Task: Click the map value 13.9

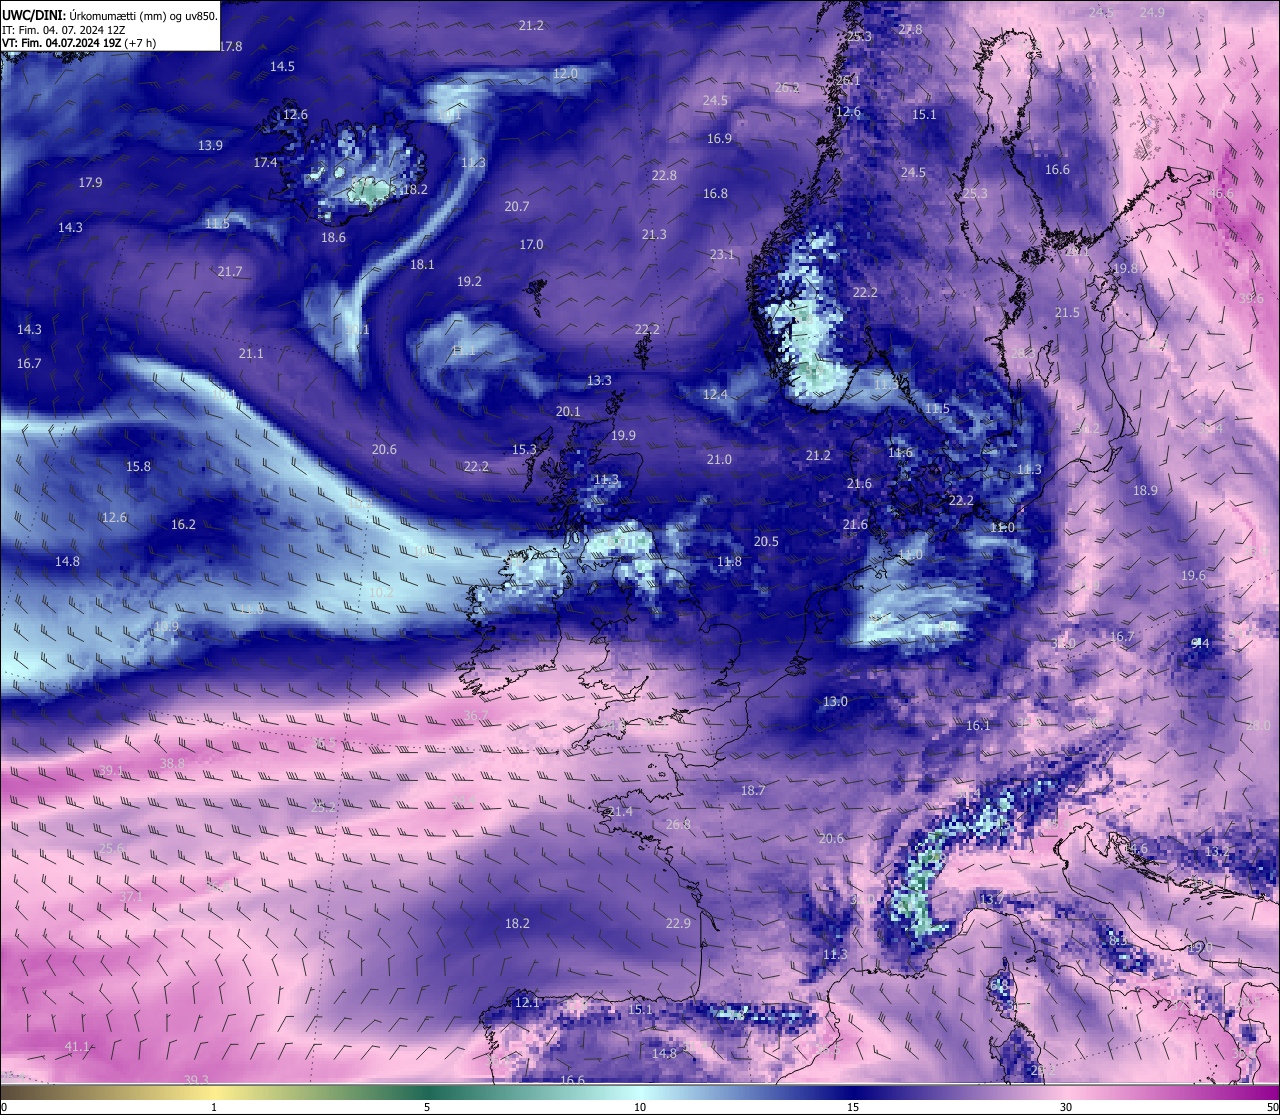Action: point(210,145)
